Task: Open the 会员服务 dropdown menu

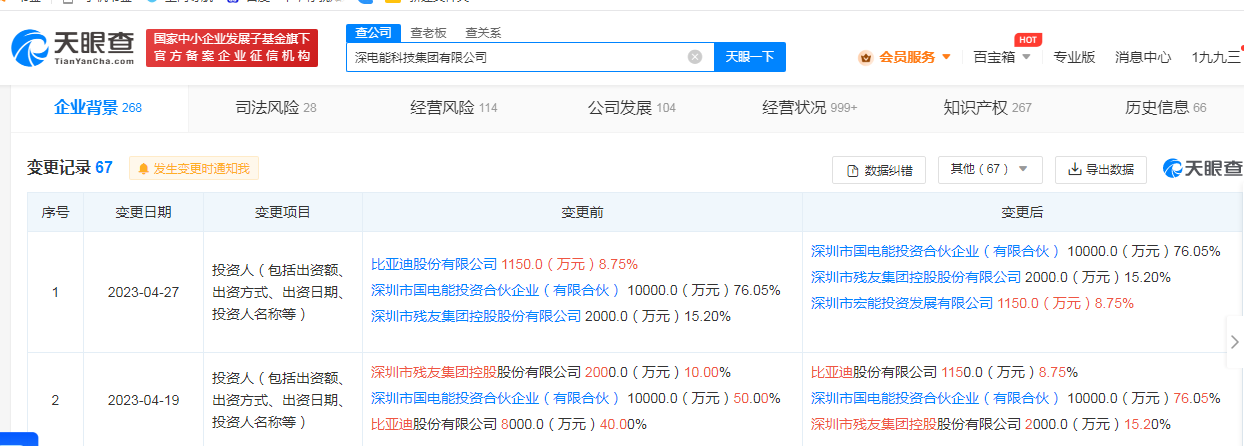Action: click(914, 57)
